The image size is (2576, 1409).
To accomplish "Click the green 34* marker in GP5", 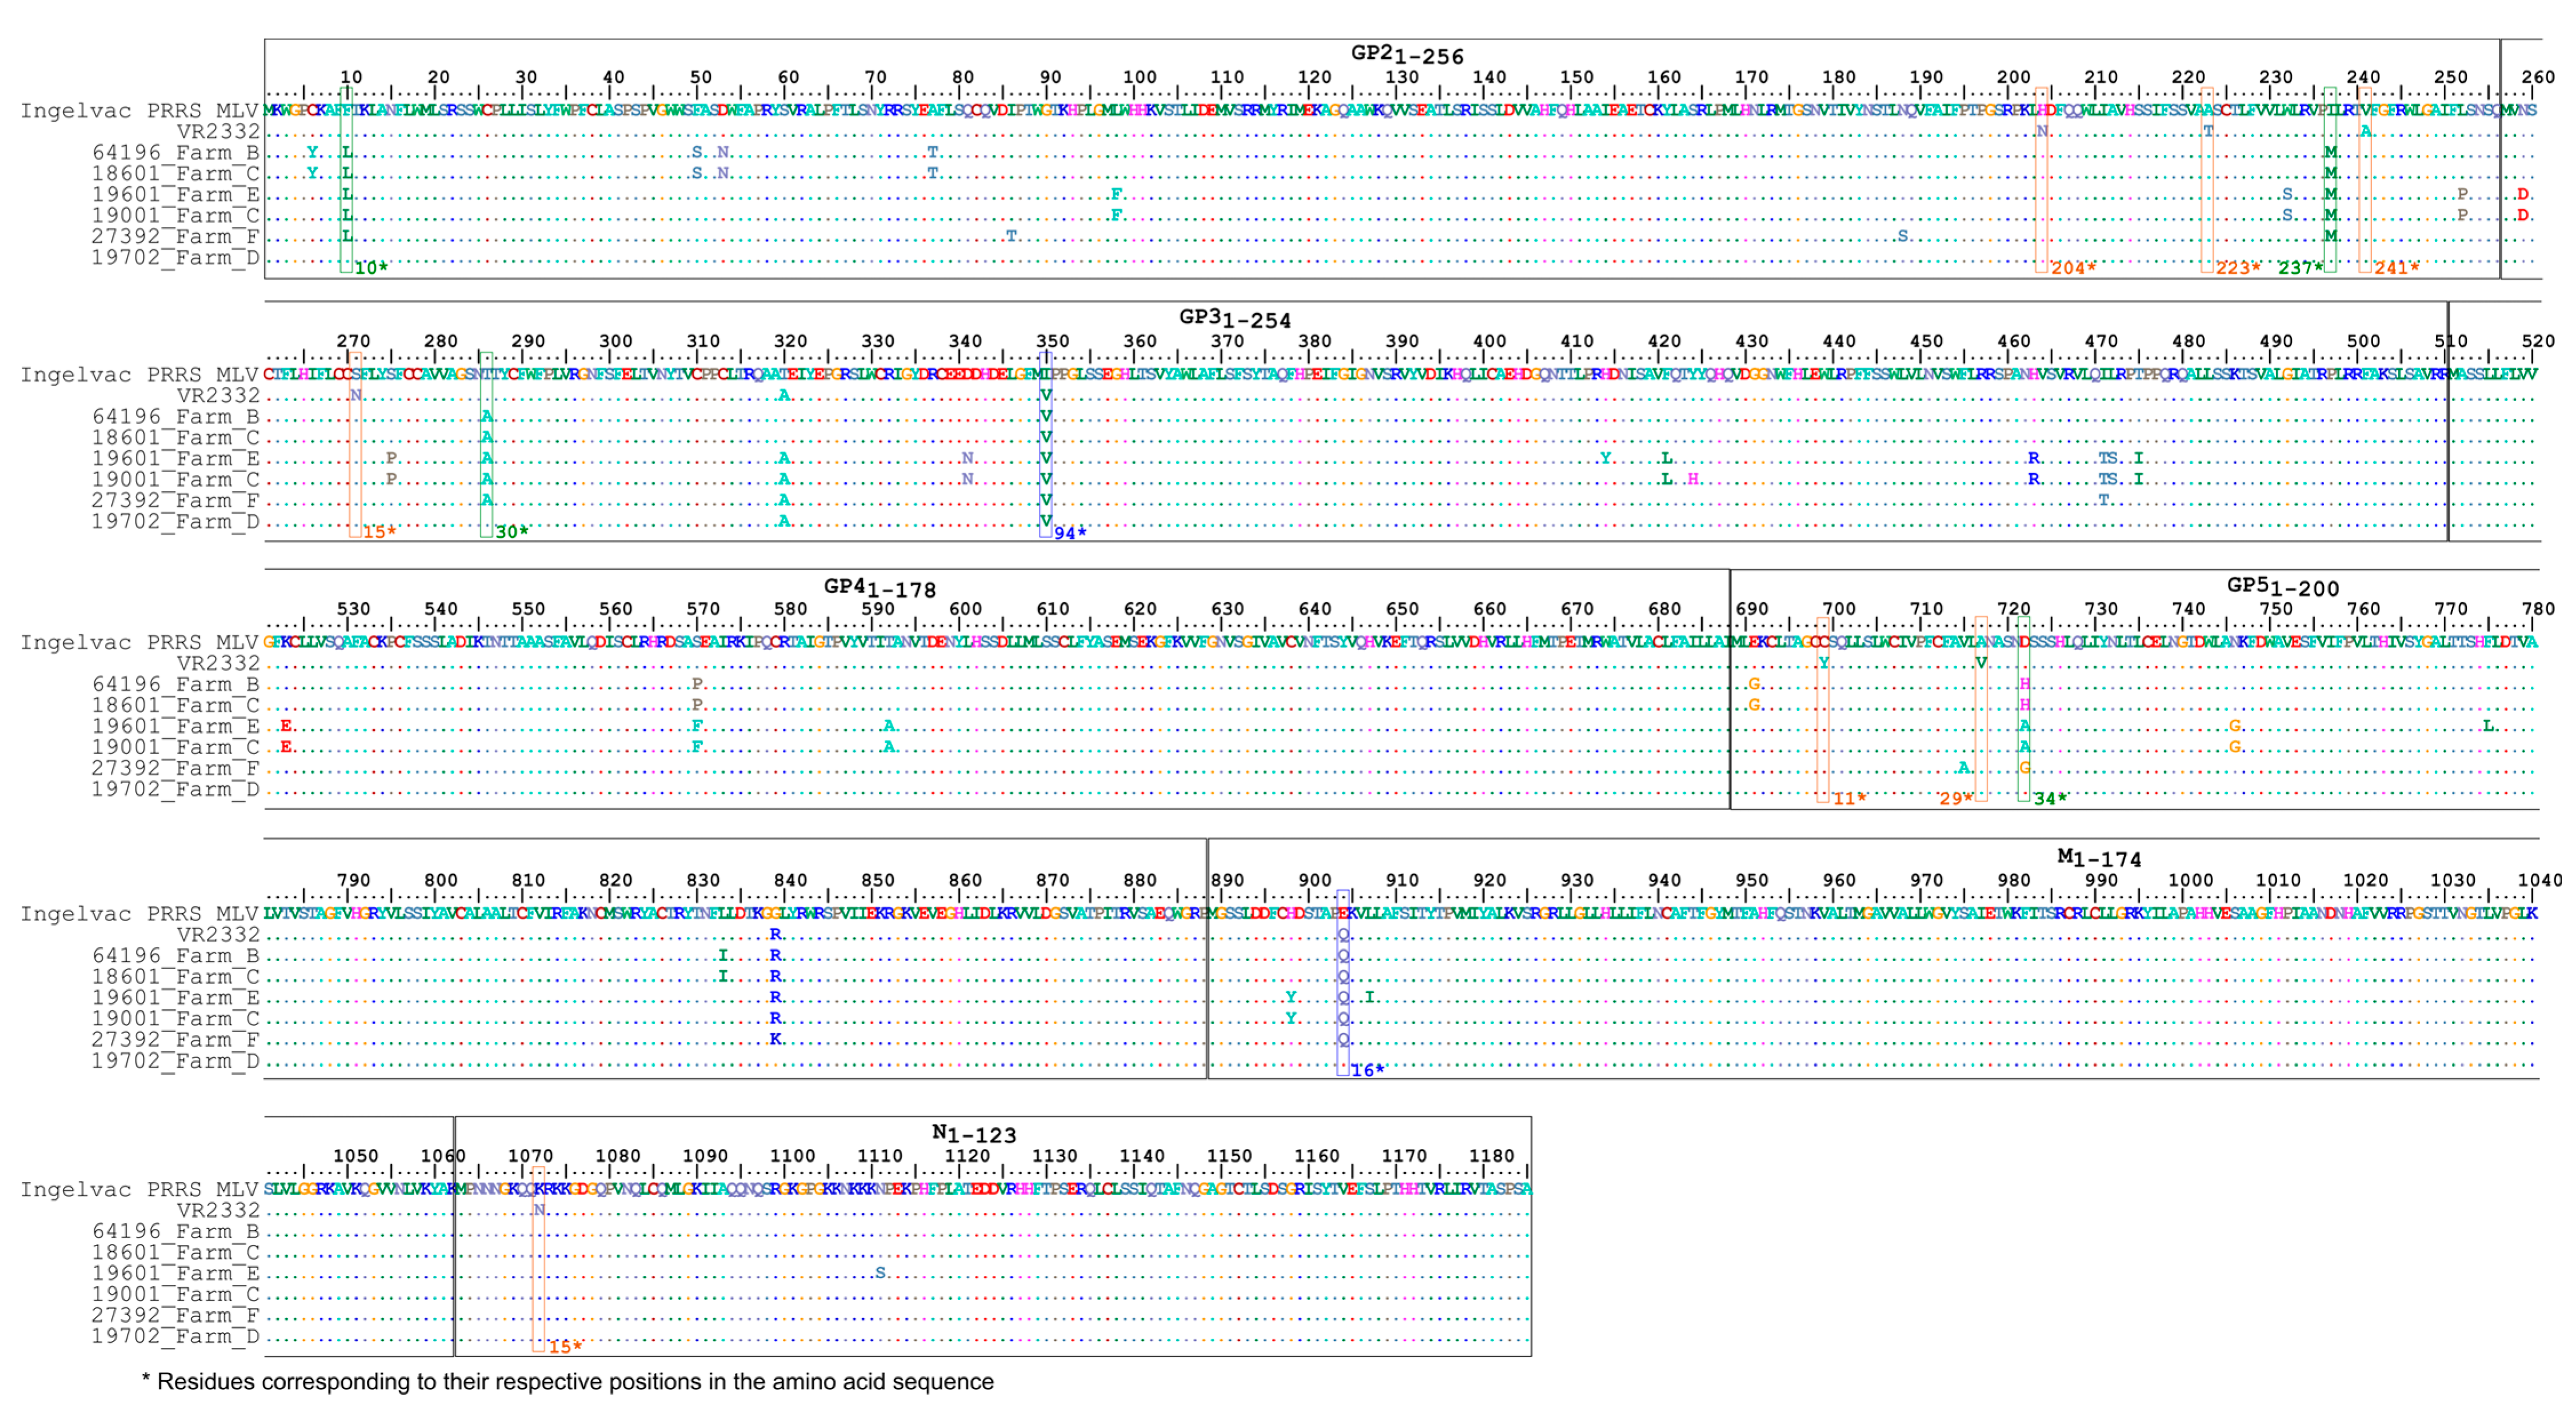I will pyautogui.click(x=2049, y=798).
